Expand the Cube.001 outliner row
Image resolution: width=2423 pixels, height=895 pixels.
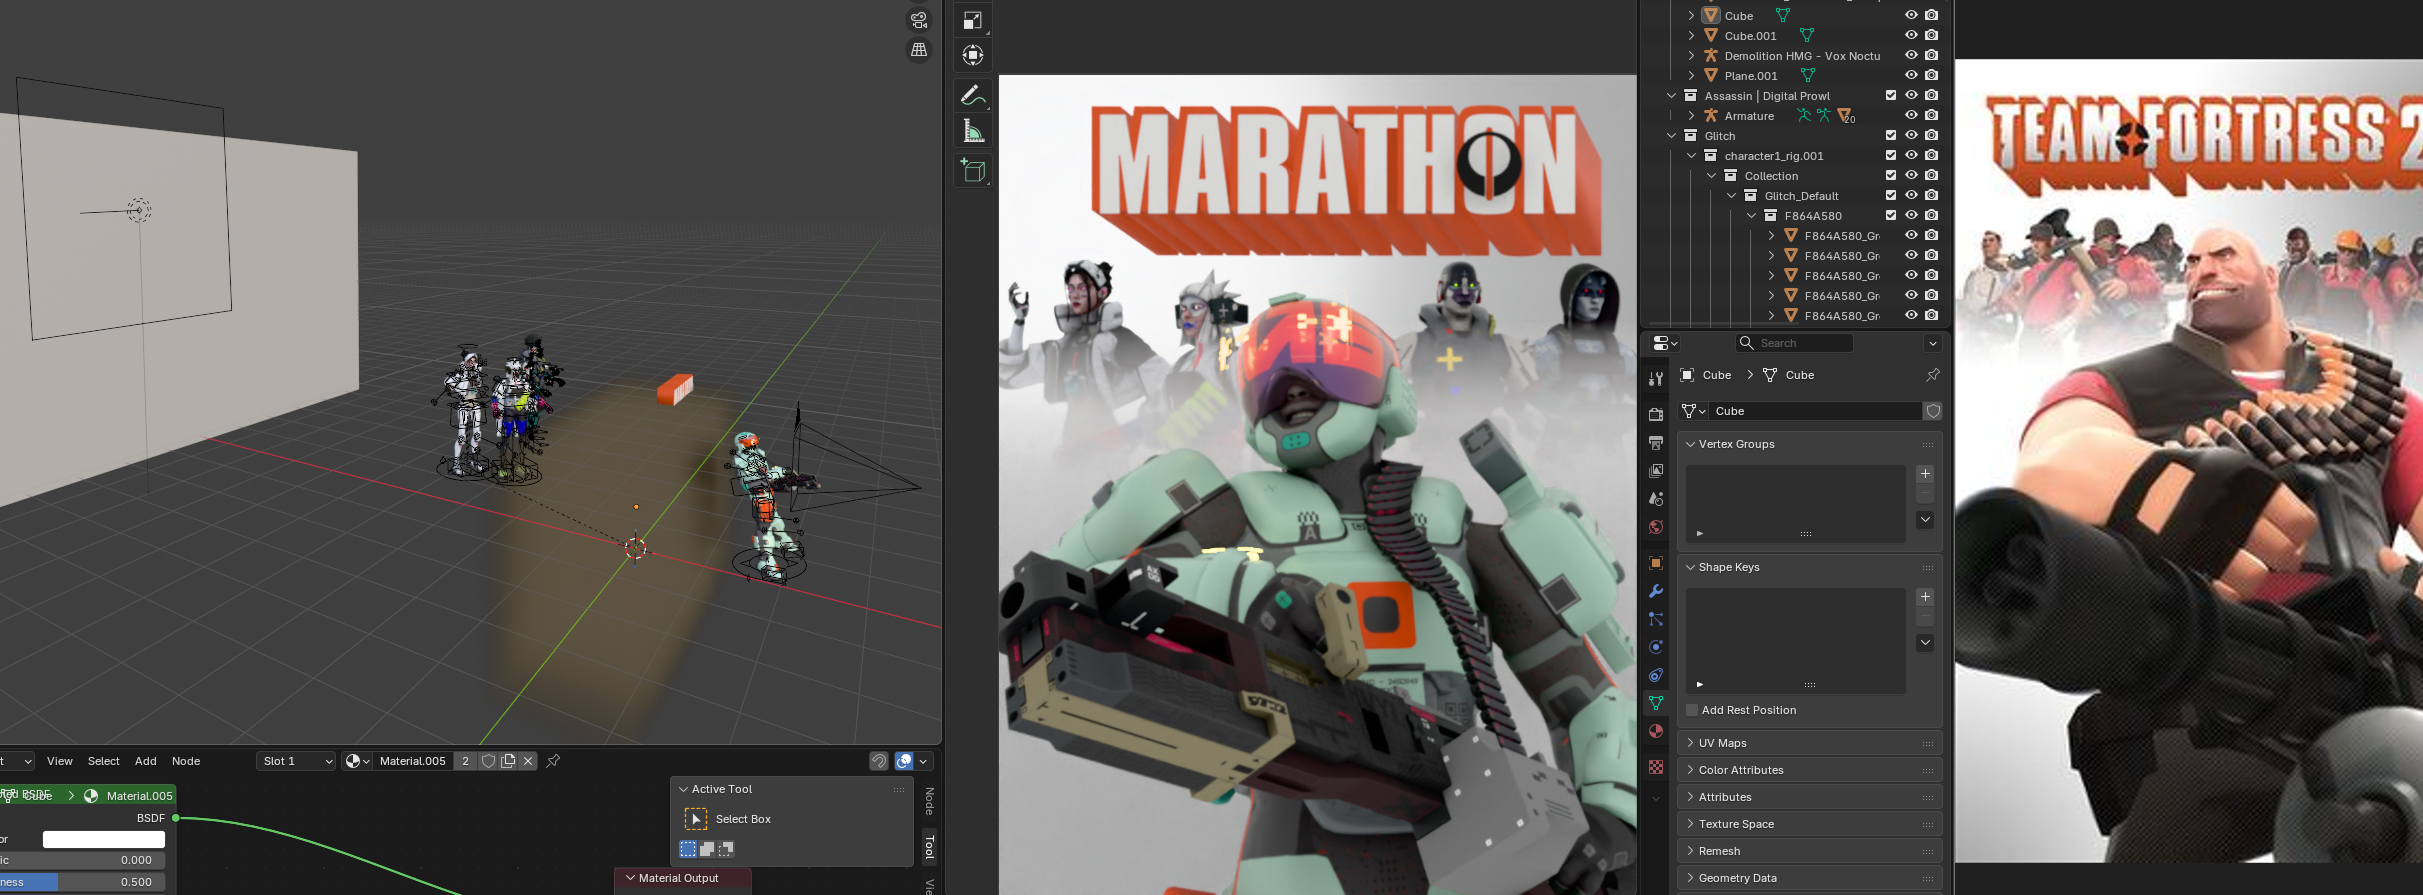[1691, 36]
